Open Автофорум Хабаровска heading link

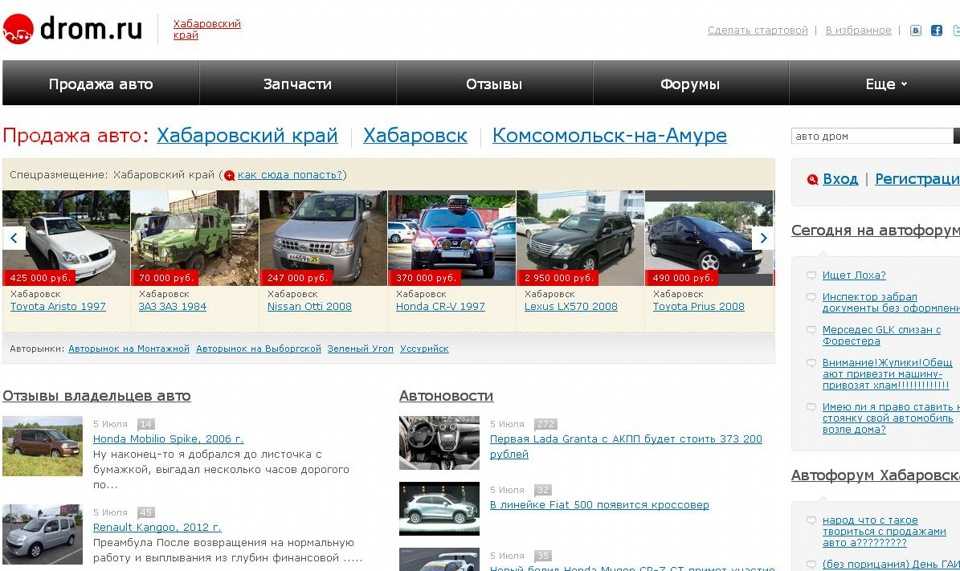click(x=876, y=476)
